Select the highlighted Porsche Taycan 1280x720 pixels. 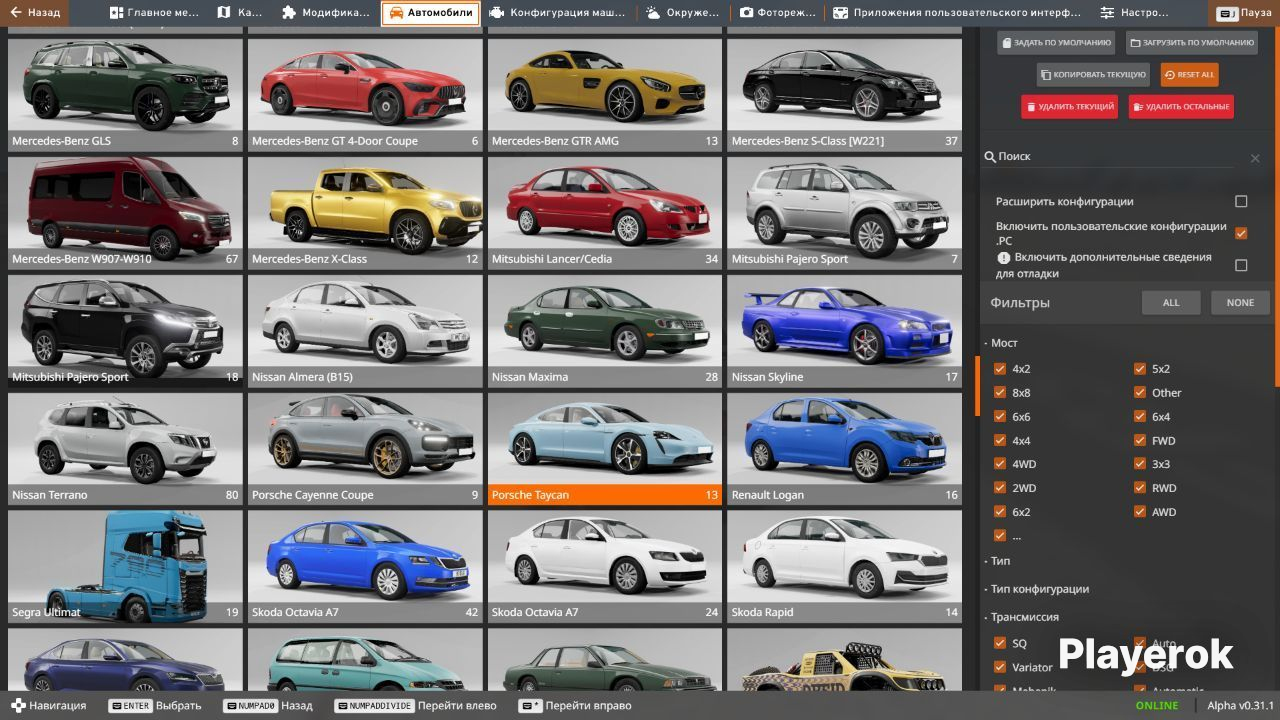tap(605, 449)
